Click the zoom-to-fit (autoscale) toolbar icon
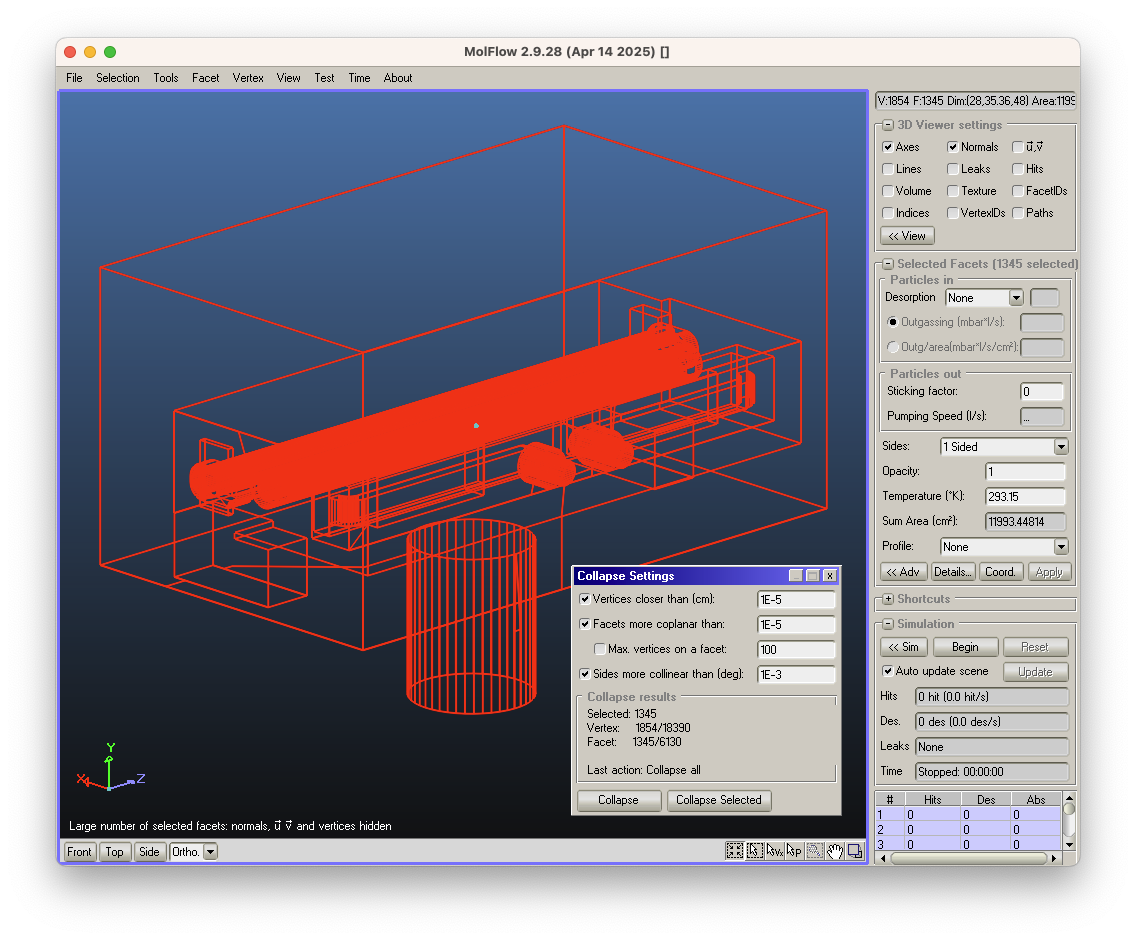Image resolution: width=1136 pixels, height=940 pixels. coord(735,851)
